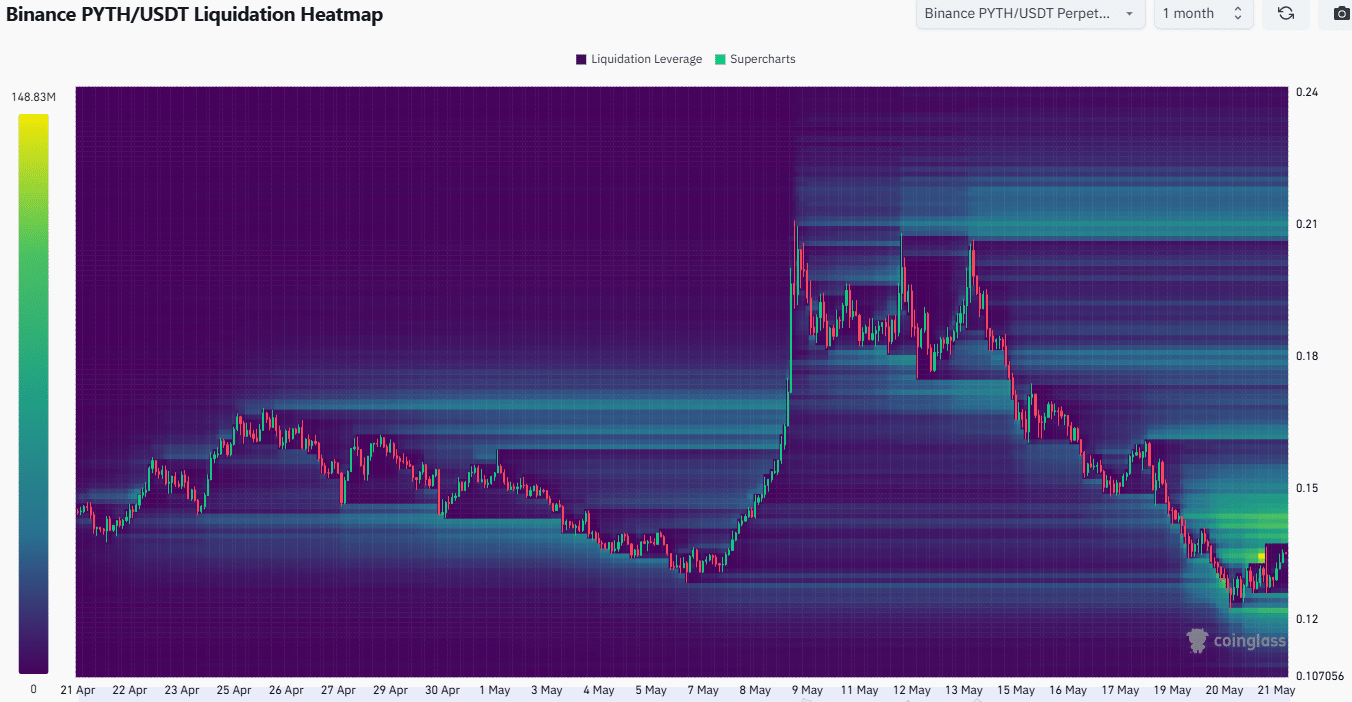Image resolution: width=1352 pixels, height=702 pixels.
Task: Click the bright yellow liquidation cluster near 21 May
Action: click(x=1260, y=556)
